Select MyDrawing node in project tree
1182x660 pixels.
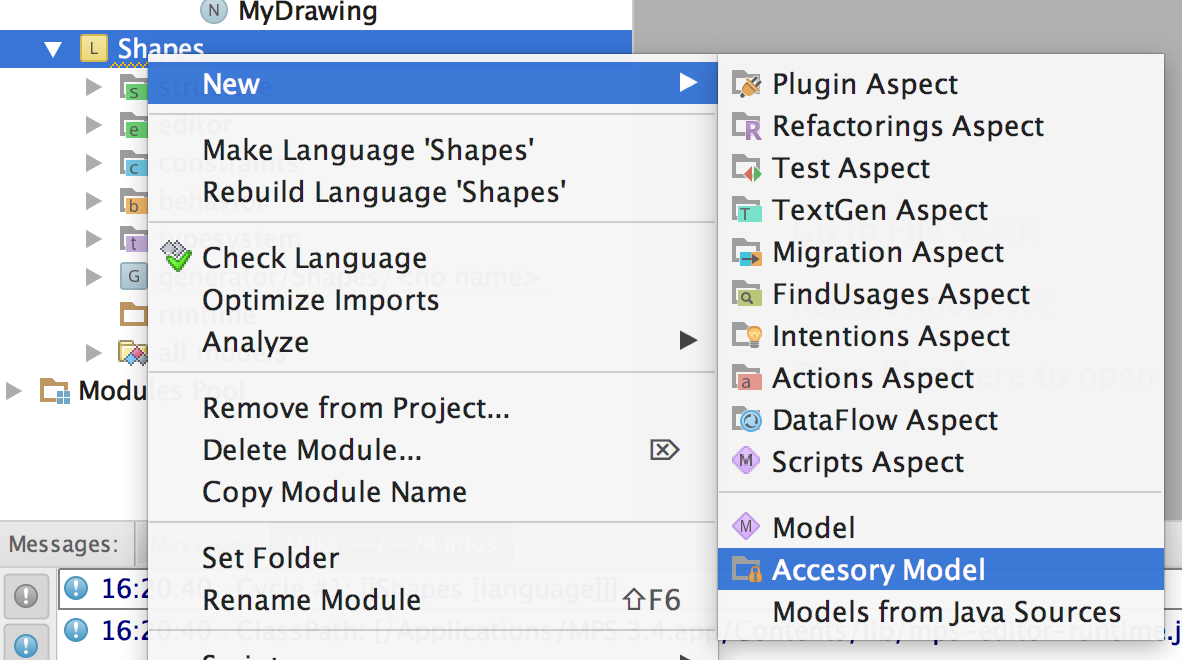(307, 12)
